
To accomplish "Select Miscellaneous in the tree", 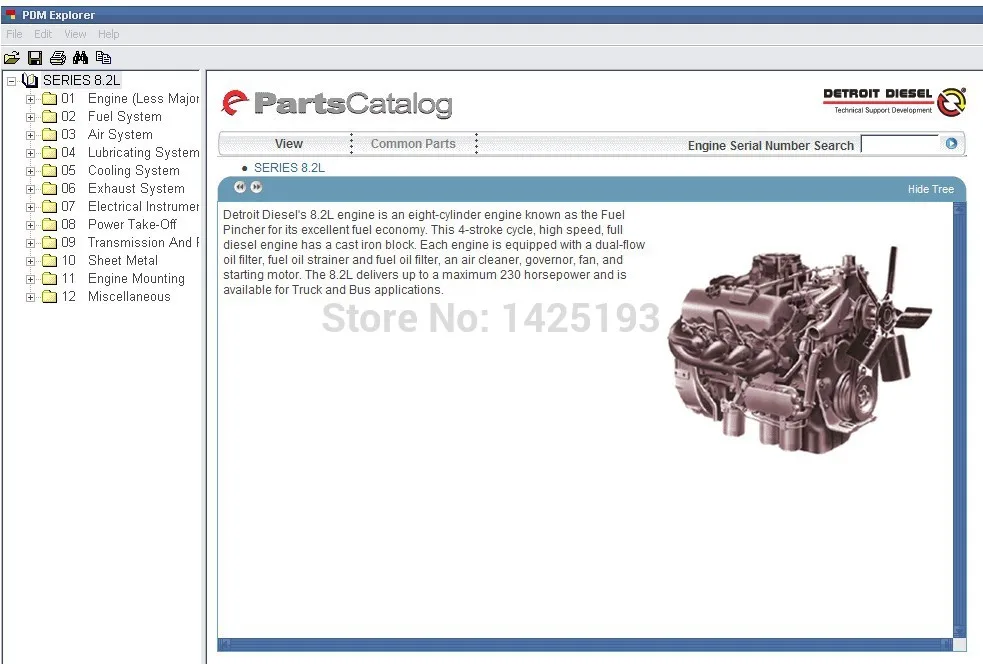I will coord(129,297).
